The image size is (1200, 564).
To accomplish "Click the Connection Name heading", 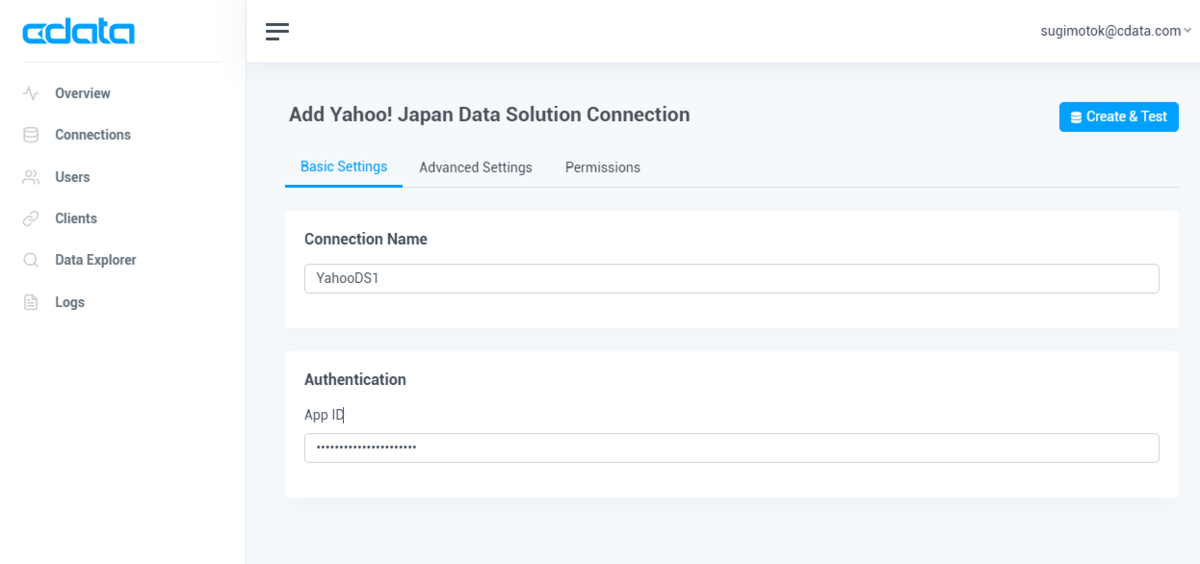I will coord(366,239).
